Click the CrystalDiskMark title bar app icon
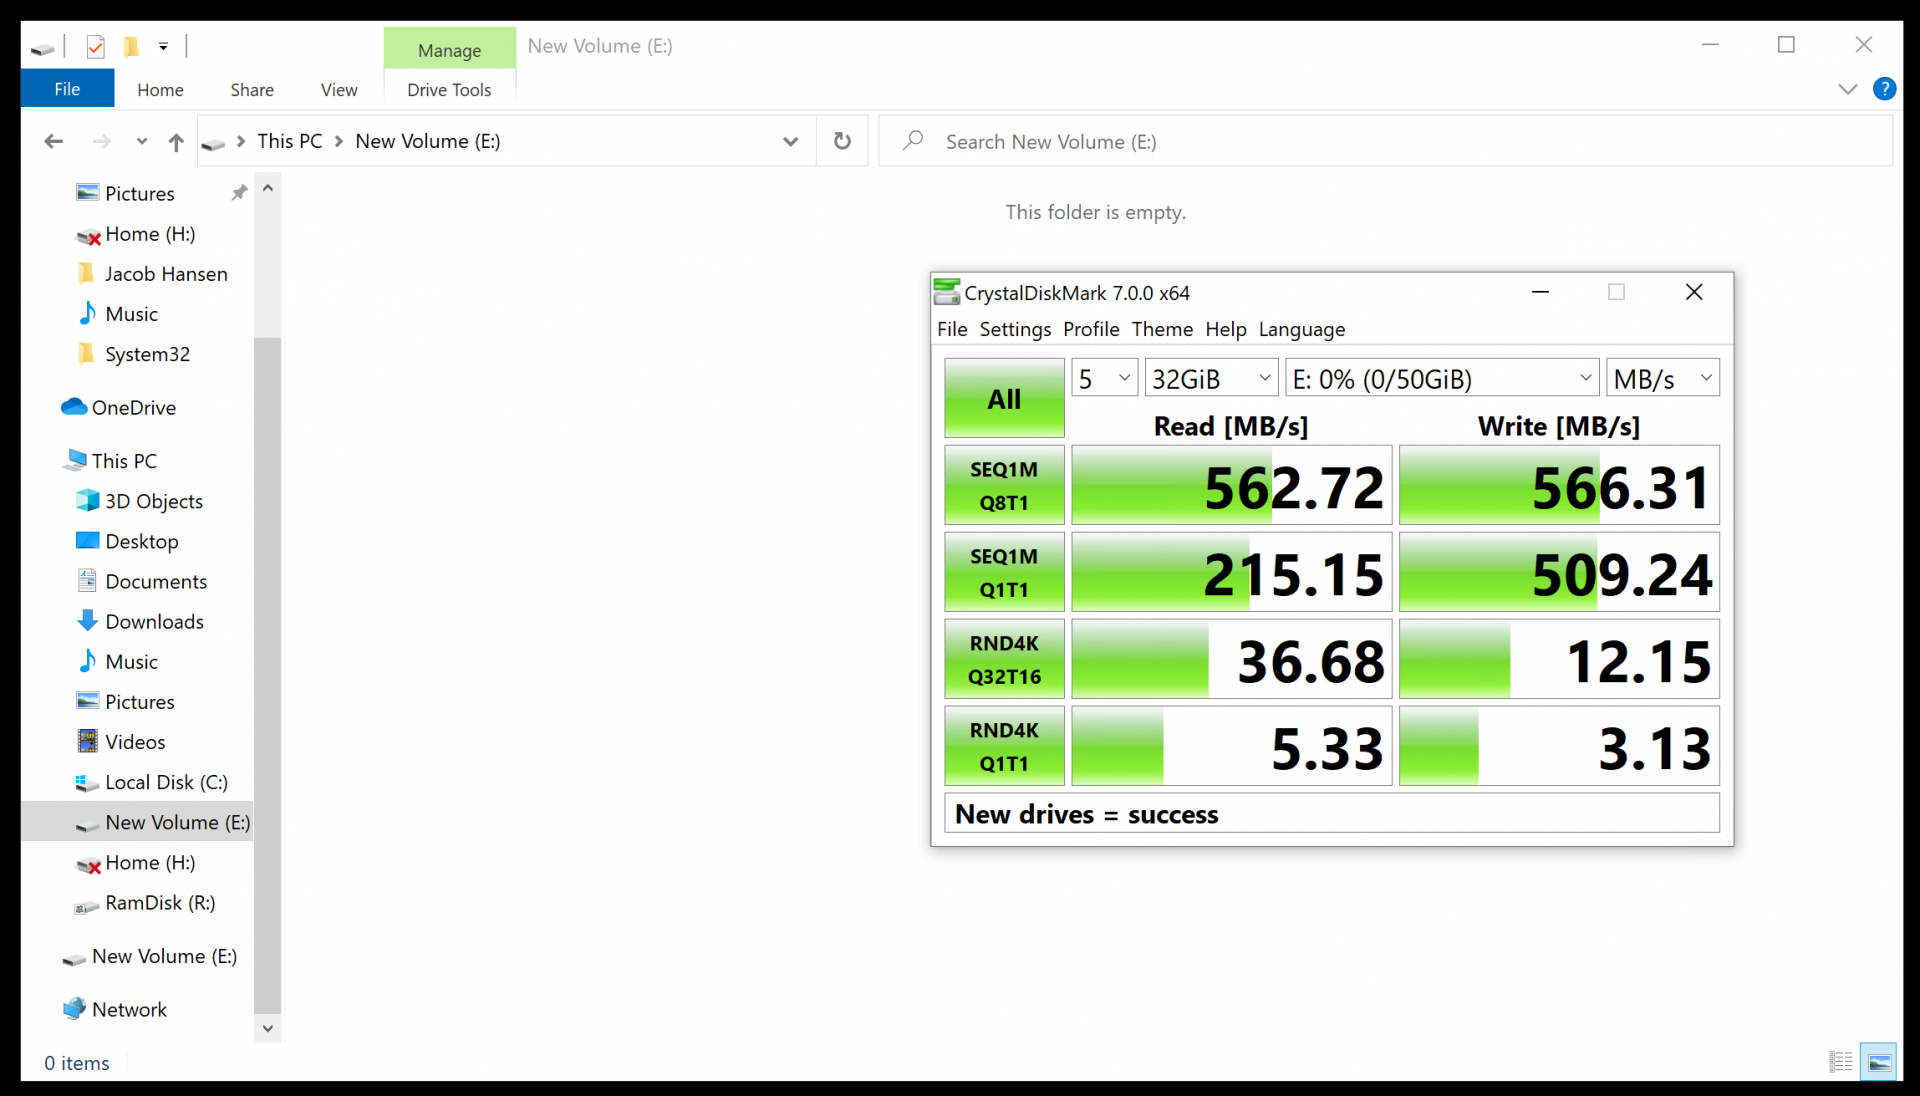This screenshot has height=1096, width=1920. (946, 292)
